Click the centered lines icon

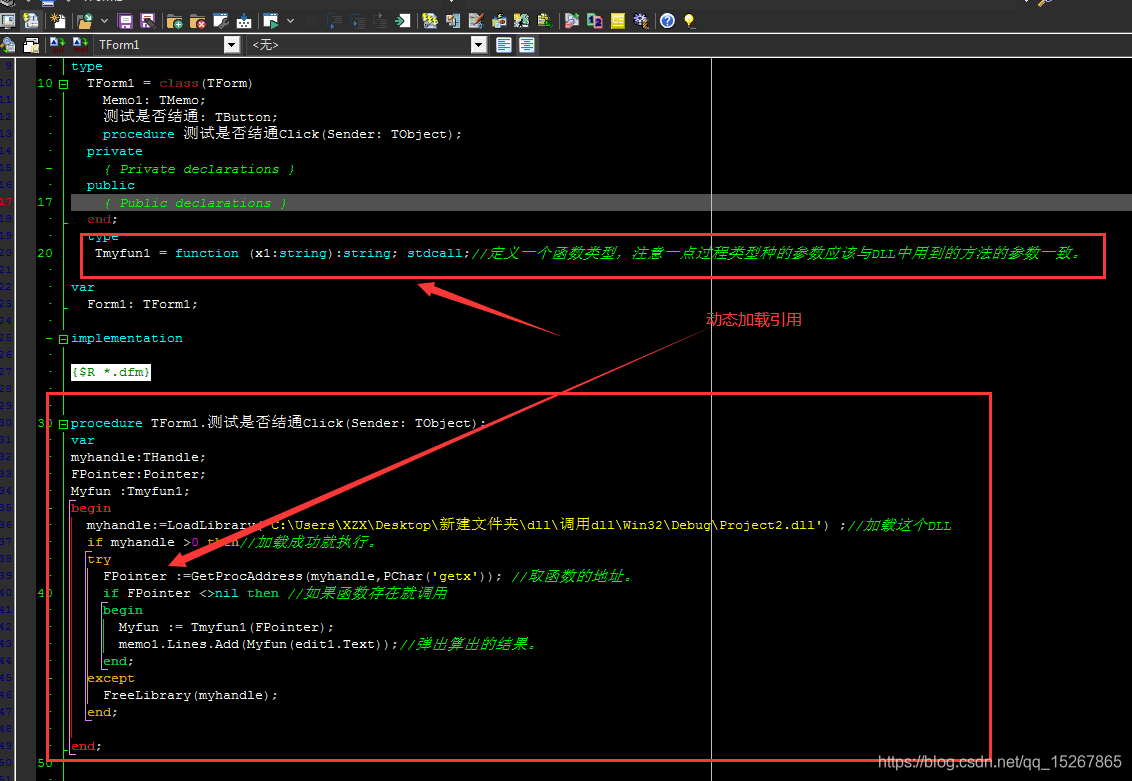click(x=527, y=45)
